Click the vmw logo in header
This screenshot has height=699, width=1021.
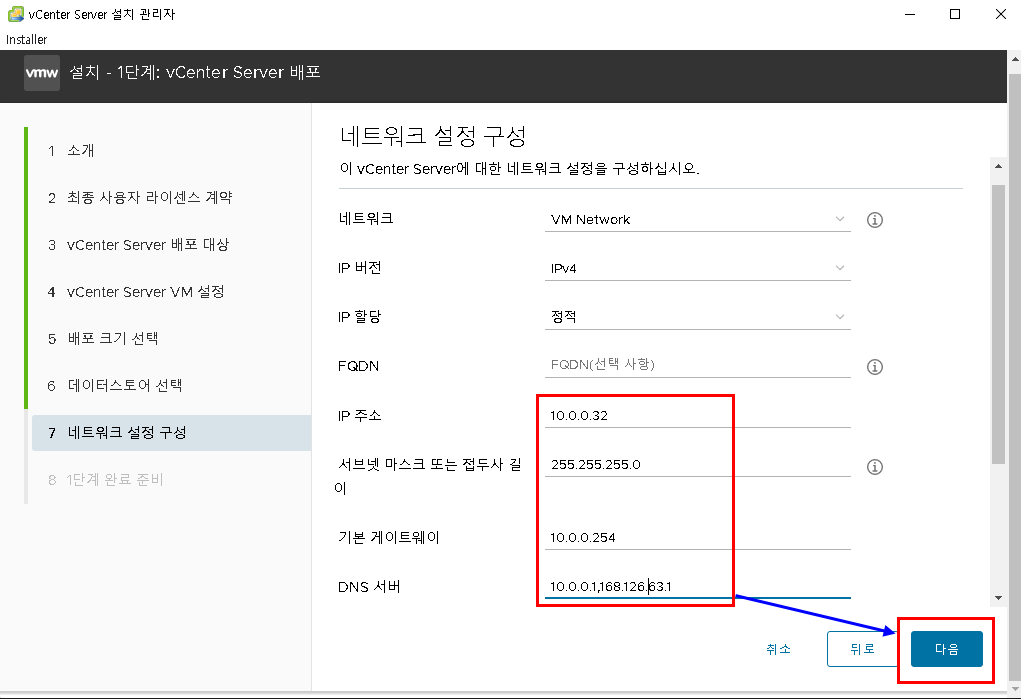coord(42,73)
